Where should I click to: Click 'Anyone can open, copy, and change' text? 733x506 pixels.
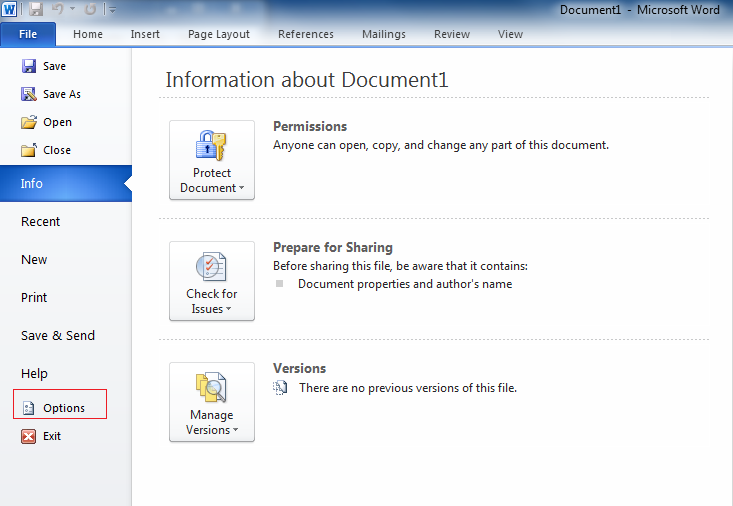(441, 145)
